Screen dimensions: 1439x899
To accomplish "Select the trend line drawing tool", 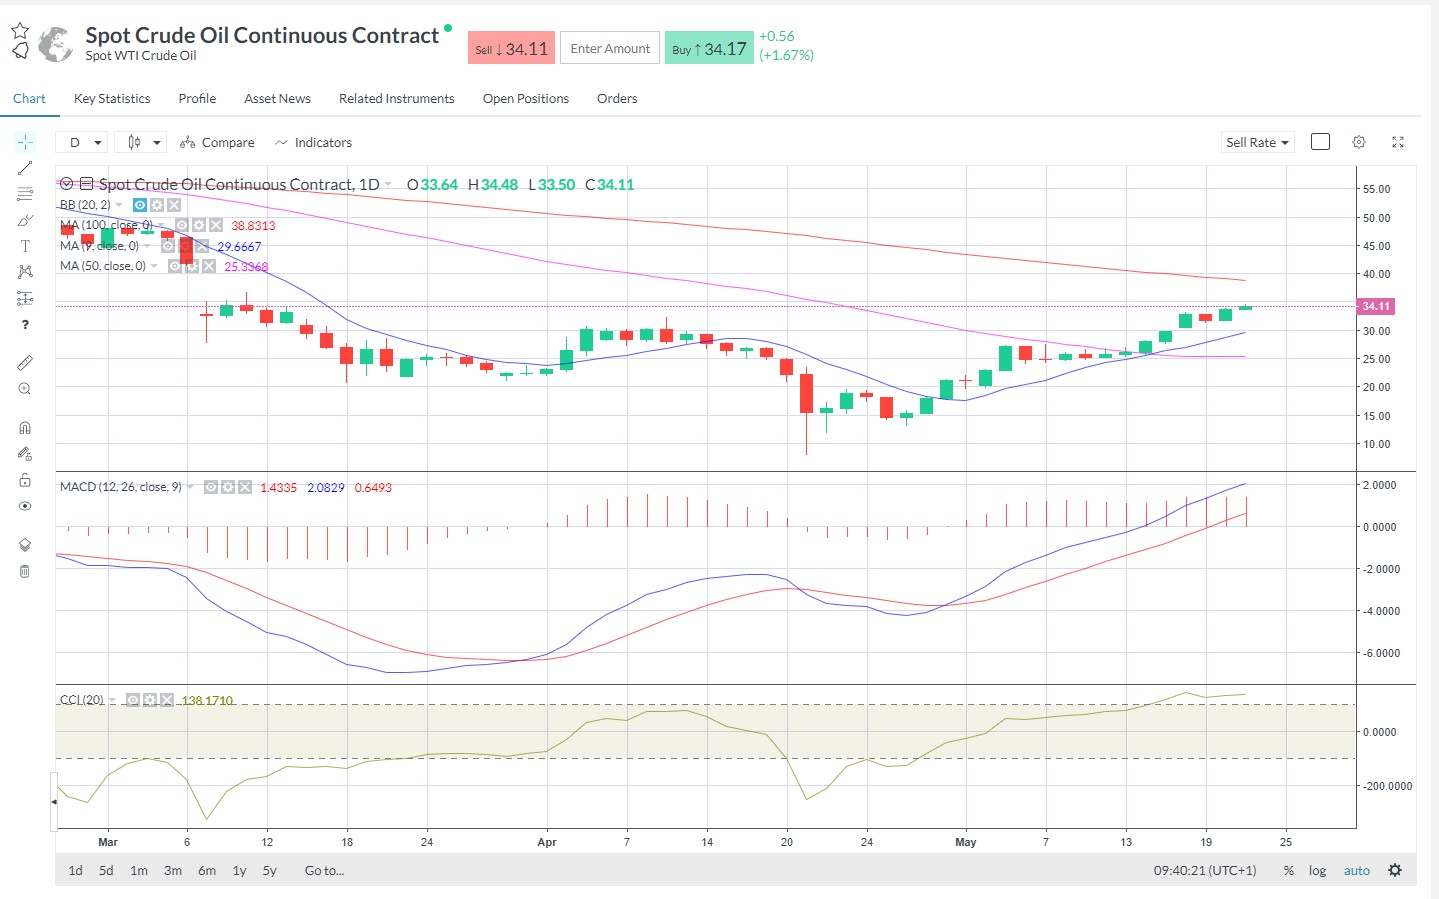I will click(25, 168).
